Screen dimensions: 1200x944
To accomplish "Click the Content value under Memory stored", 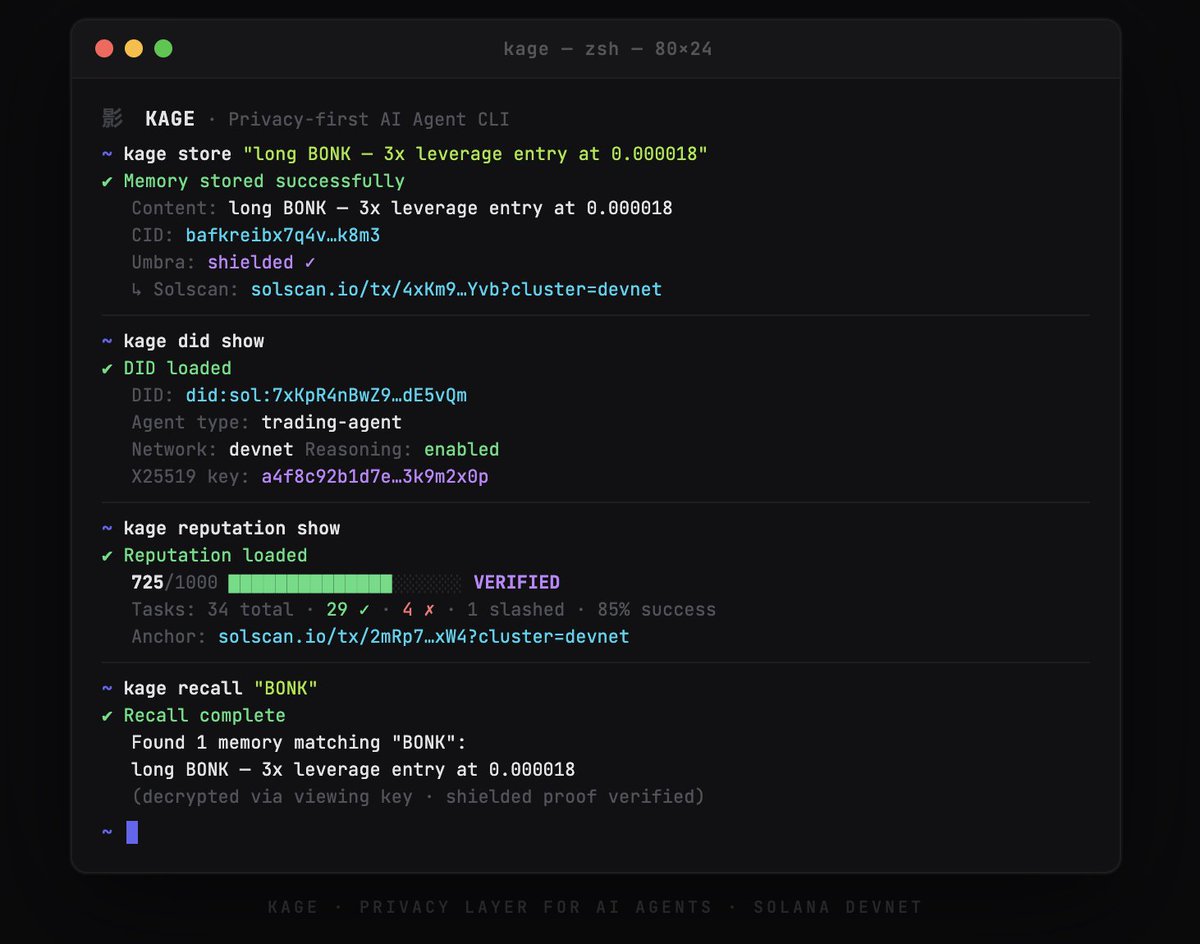I will pyautogui.click(x=451, y=208).
